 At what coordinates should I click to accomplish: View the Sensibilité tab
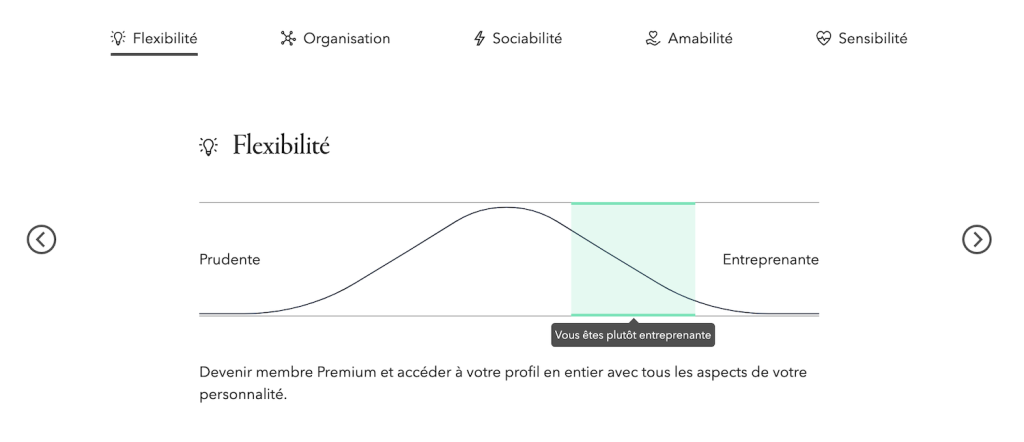click(x=873, y=39)
